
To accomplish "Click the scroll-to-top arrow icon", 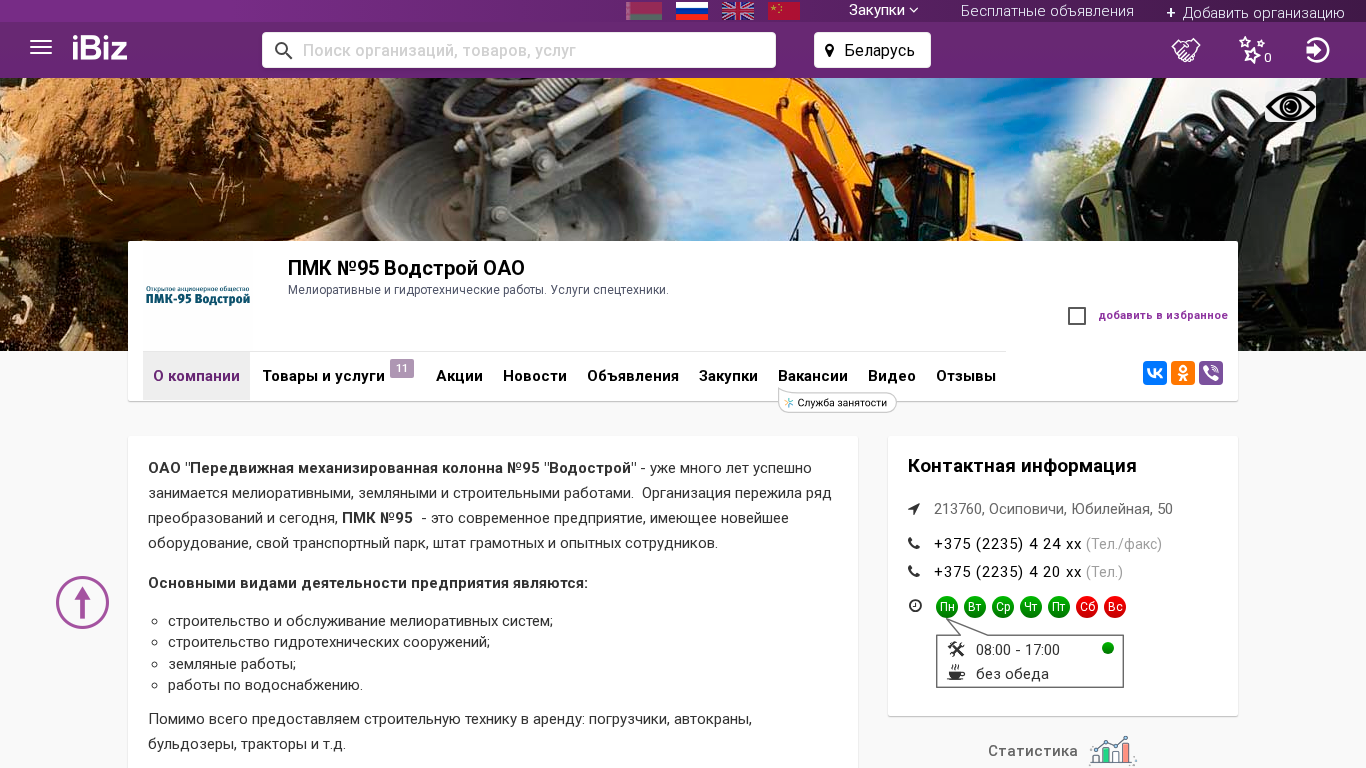I will coord(82,602).
